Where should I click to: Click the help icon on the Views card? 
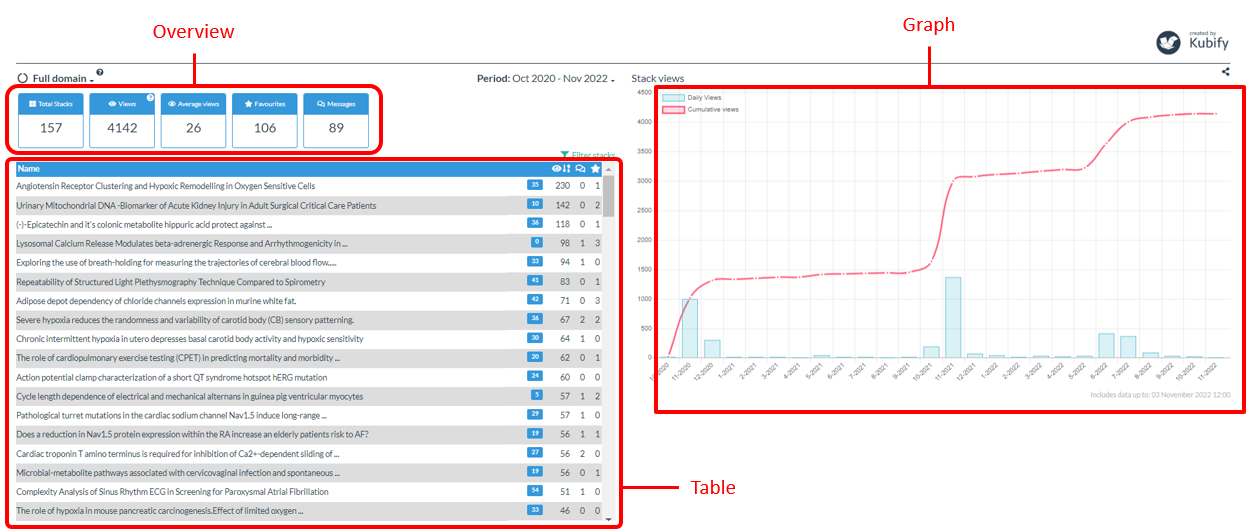[x=150, y=98]
